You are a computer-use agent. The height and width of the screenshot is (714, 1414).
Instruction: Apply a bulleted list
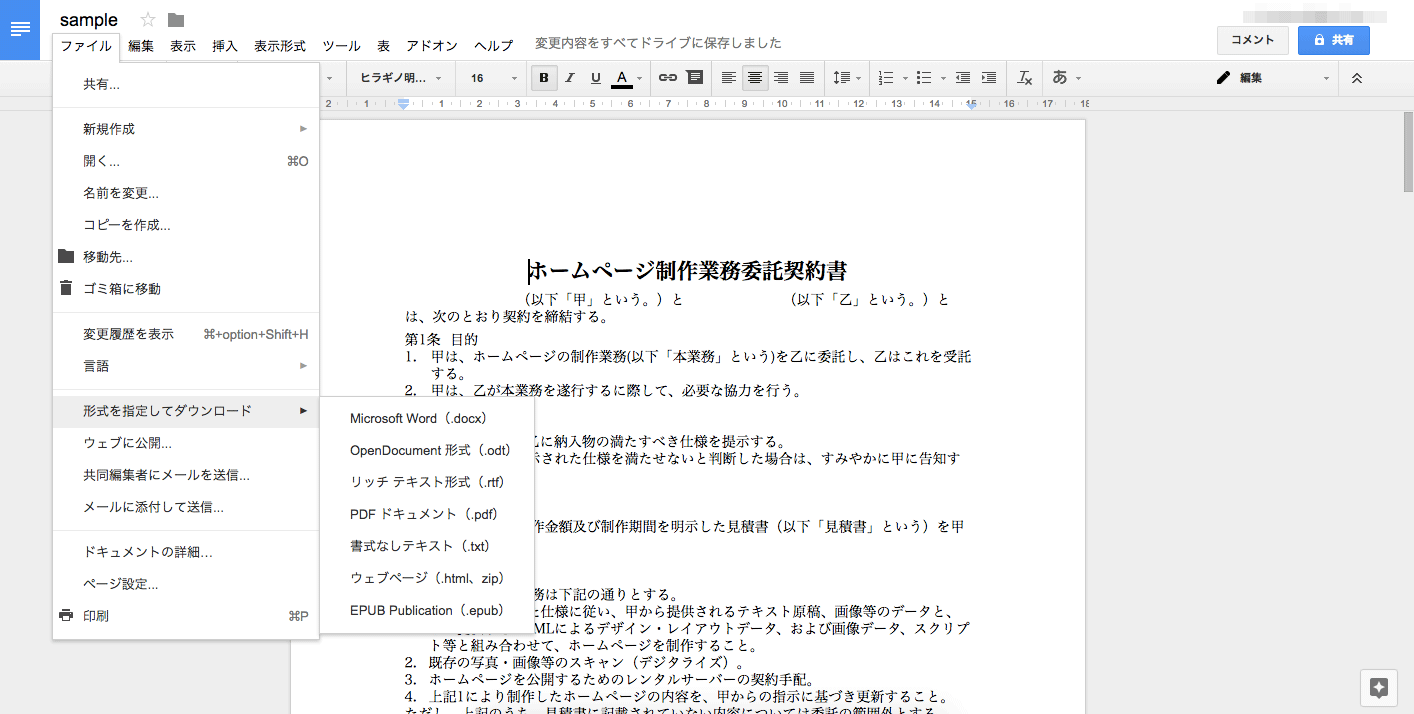coord(923,78)
